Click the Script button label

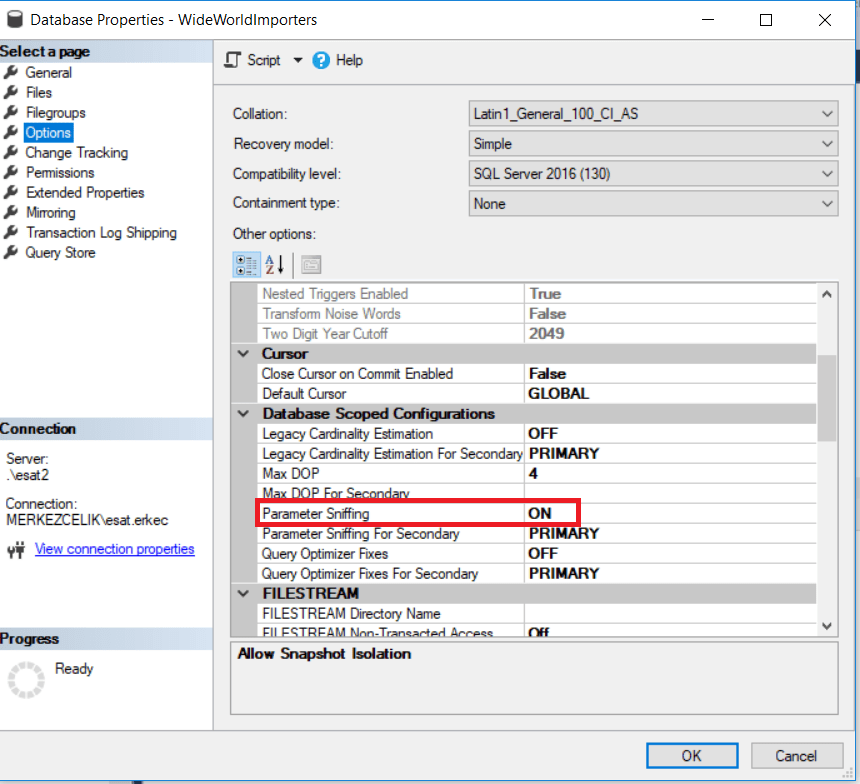264,60
